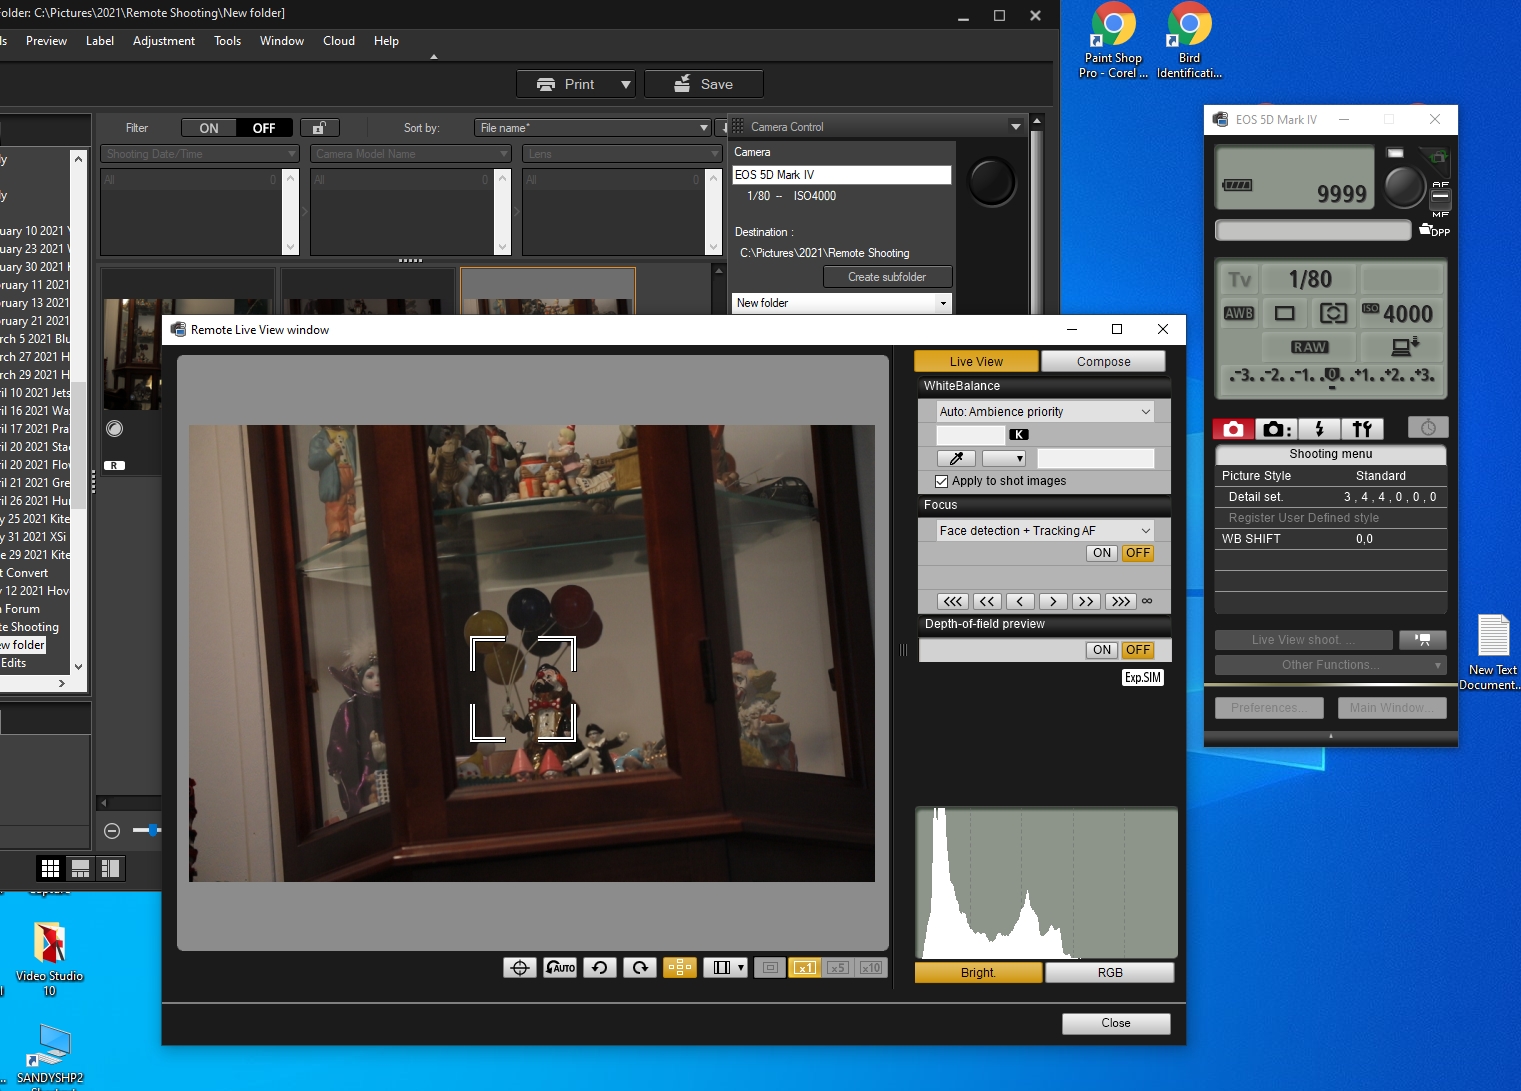Open the Auto: Ambience priority dropdown
Image resolution: width=1521 pixels, height=1091 pixels.
[x=1044, y=412]
